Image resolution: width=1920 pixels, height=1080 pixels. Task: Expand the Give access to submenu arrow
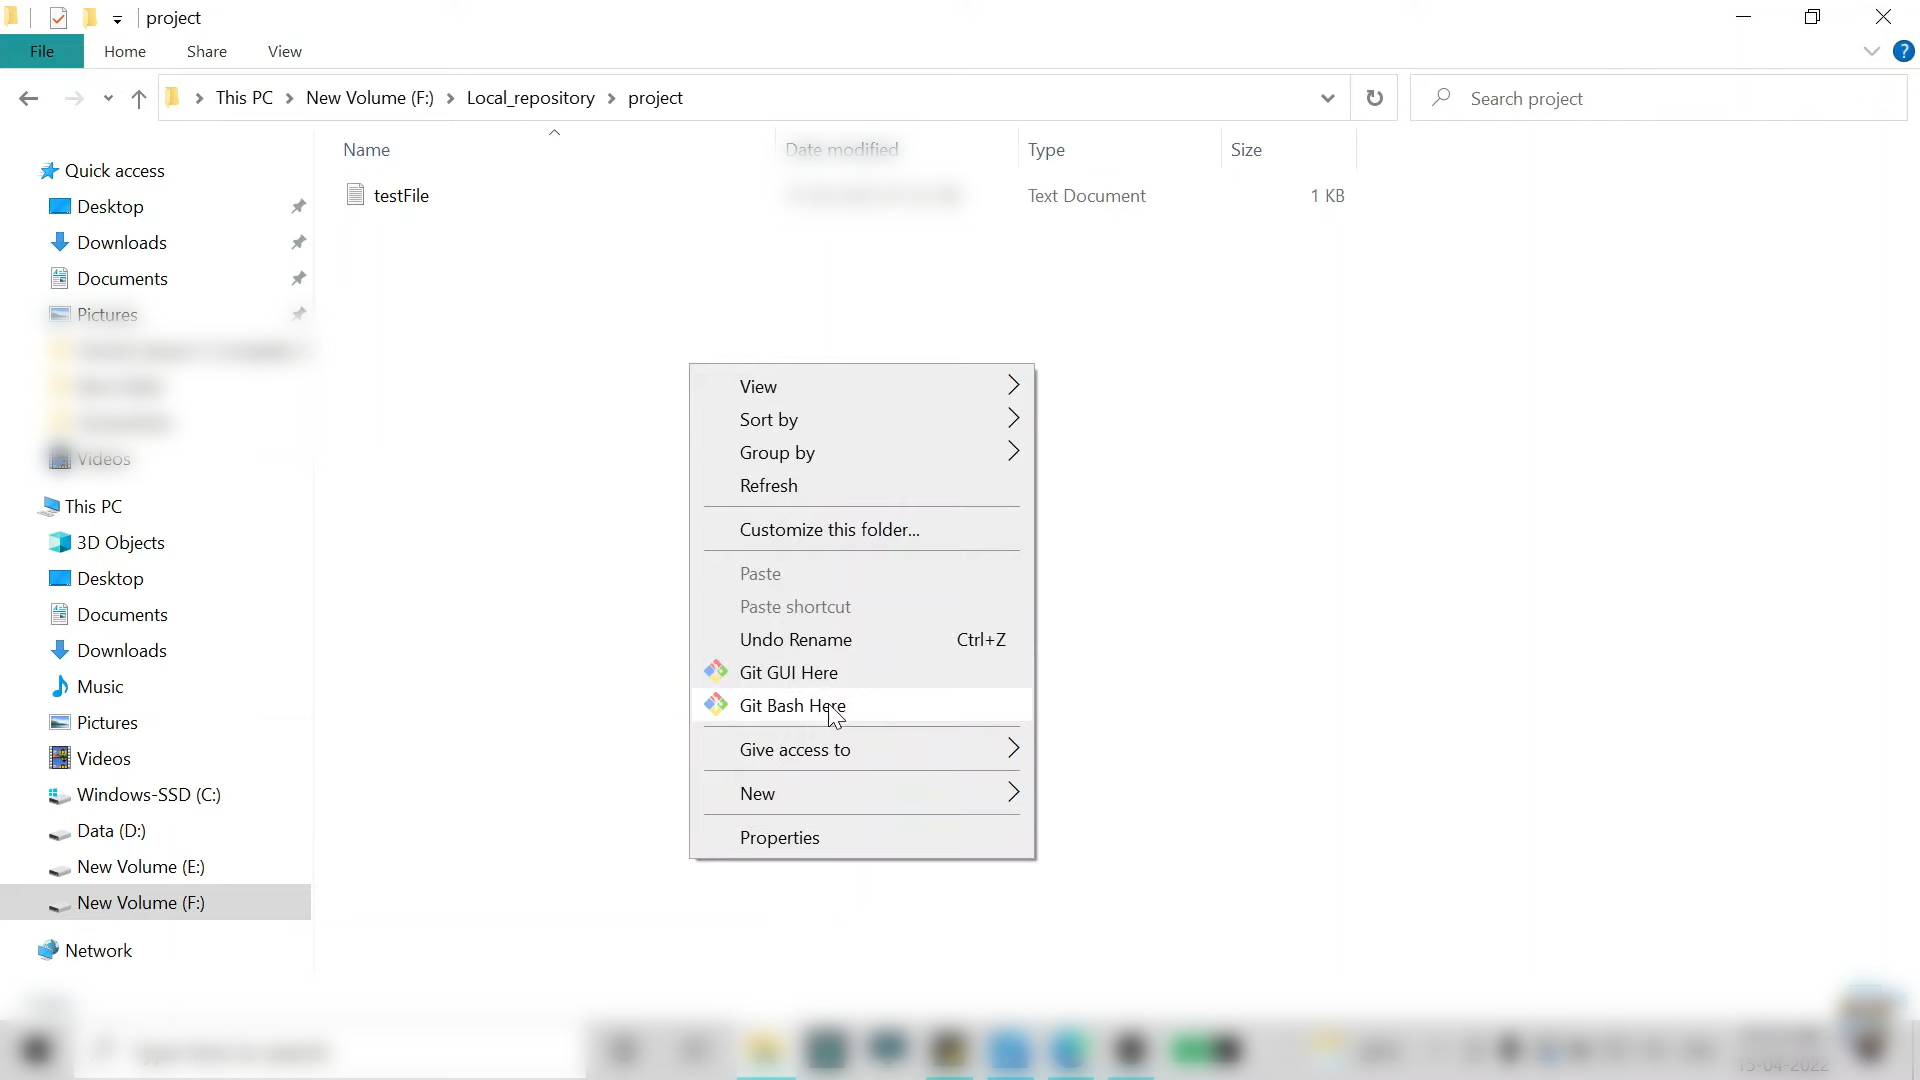tap(1013, 748)
